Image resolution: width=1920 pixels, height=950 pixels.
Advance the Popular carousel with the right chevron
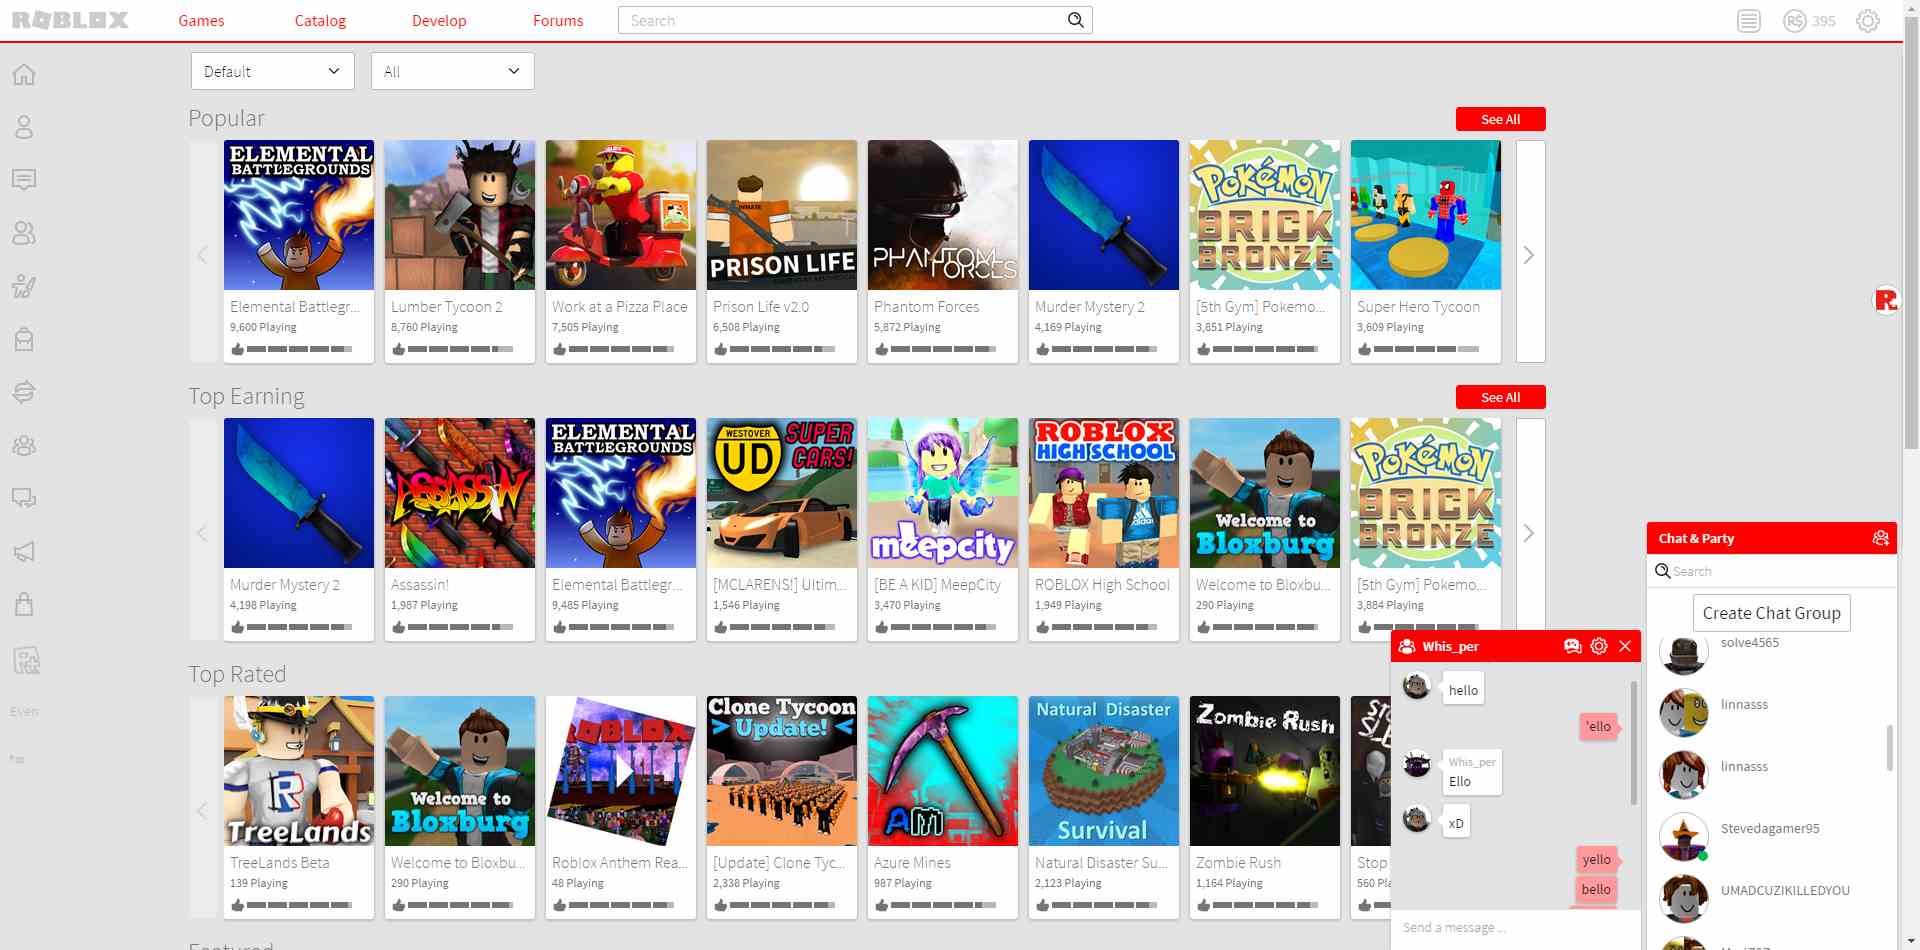point(1529,255)
